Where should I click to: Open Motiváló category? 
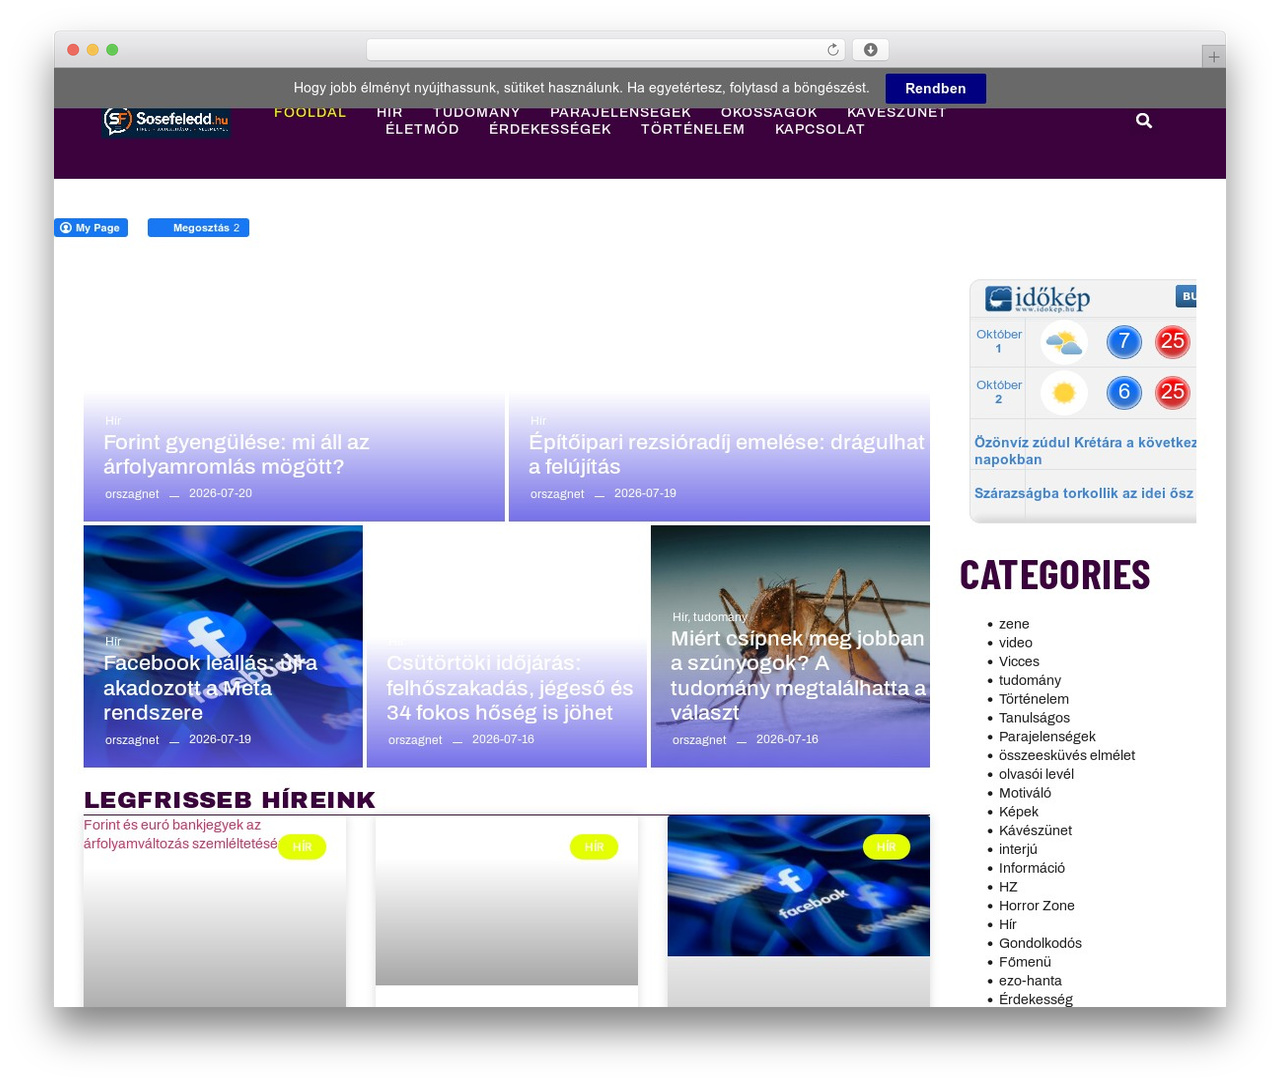click(1025, 793)
